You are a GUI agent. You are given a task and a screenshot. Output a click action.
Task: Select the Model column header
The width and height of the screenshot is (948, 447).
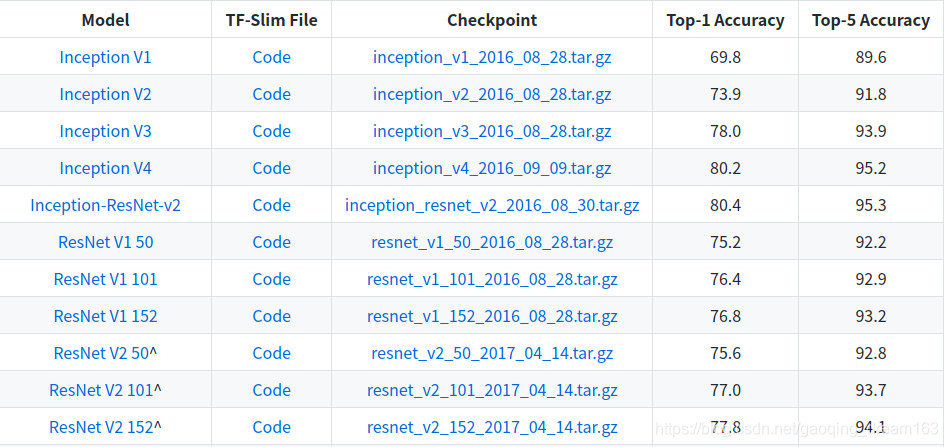pyautogui.click(x=105, y=20)
